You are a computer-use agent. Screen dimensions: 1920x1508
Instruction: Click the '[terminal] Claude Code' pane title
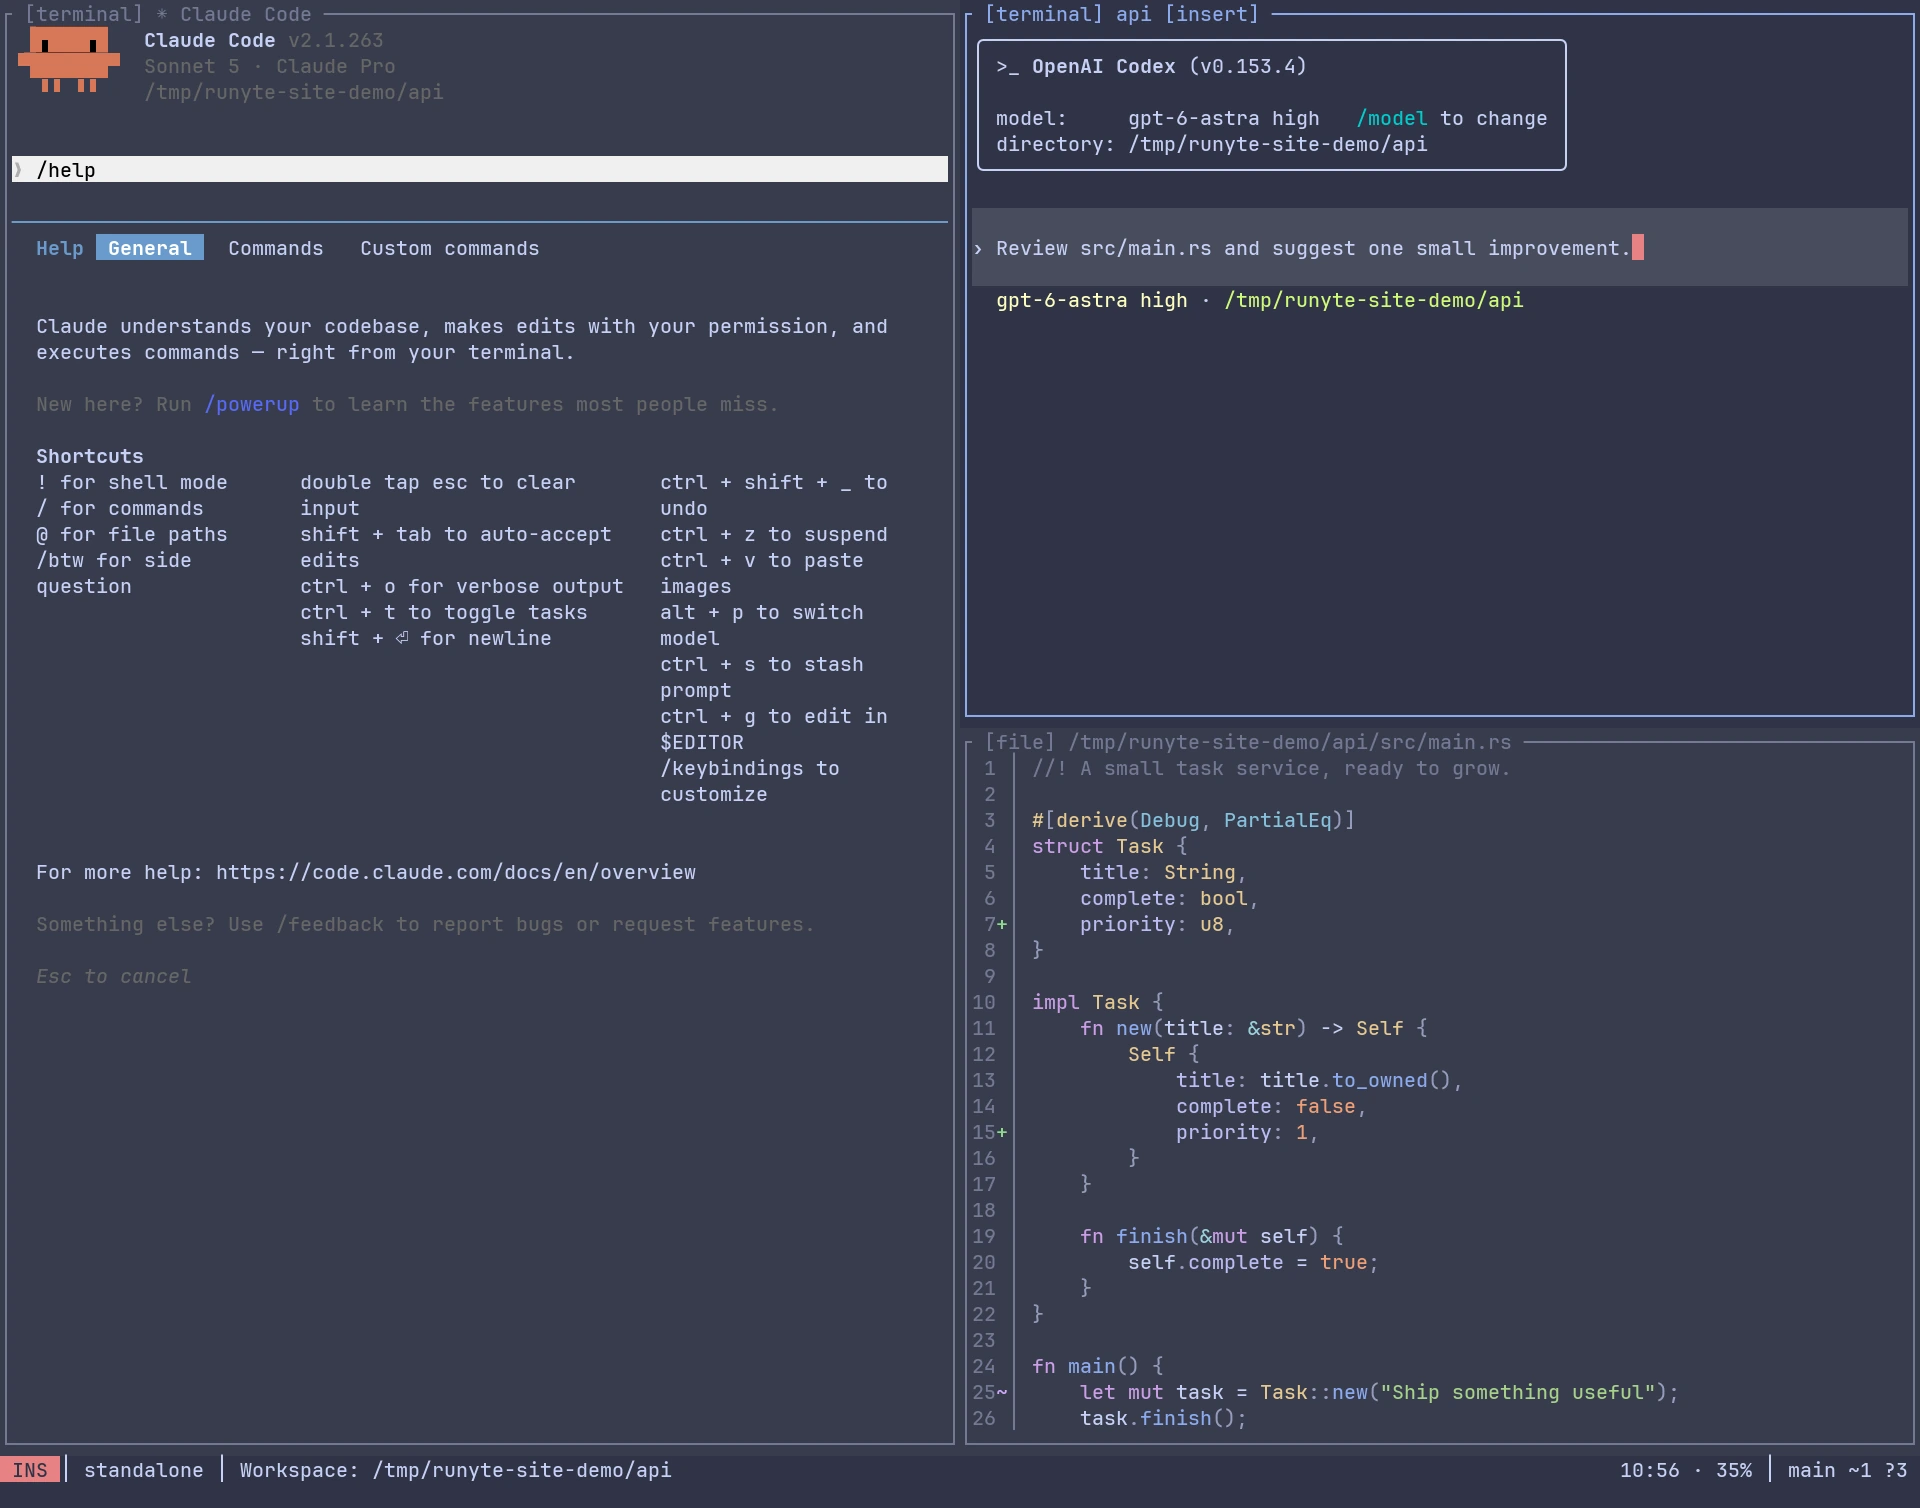[168, 14]
